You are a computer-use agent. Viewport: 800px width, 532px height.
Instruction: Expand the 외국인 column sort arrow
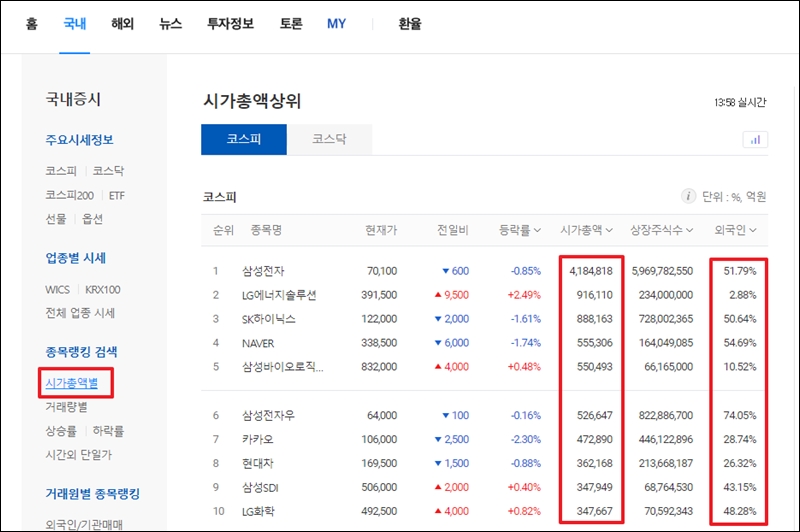(753, 231)
